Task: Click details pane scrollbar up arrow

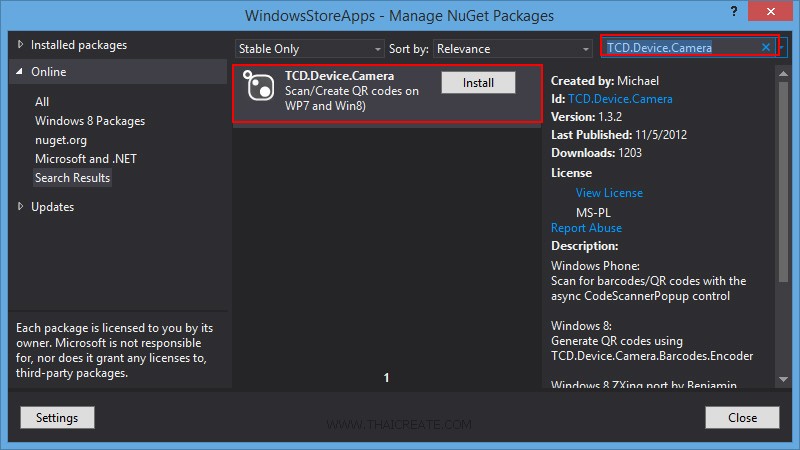Action: click(783, 74)
